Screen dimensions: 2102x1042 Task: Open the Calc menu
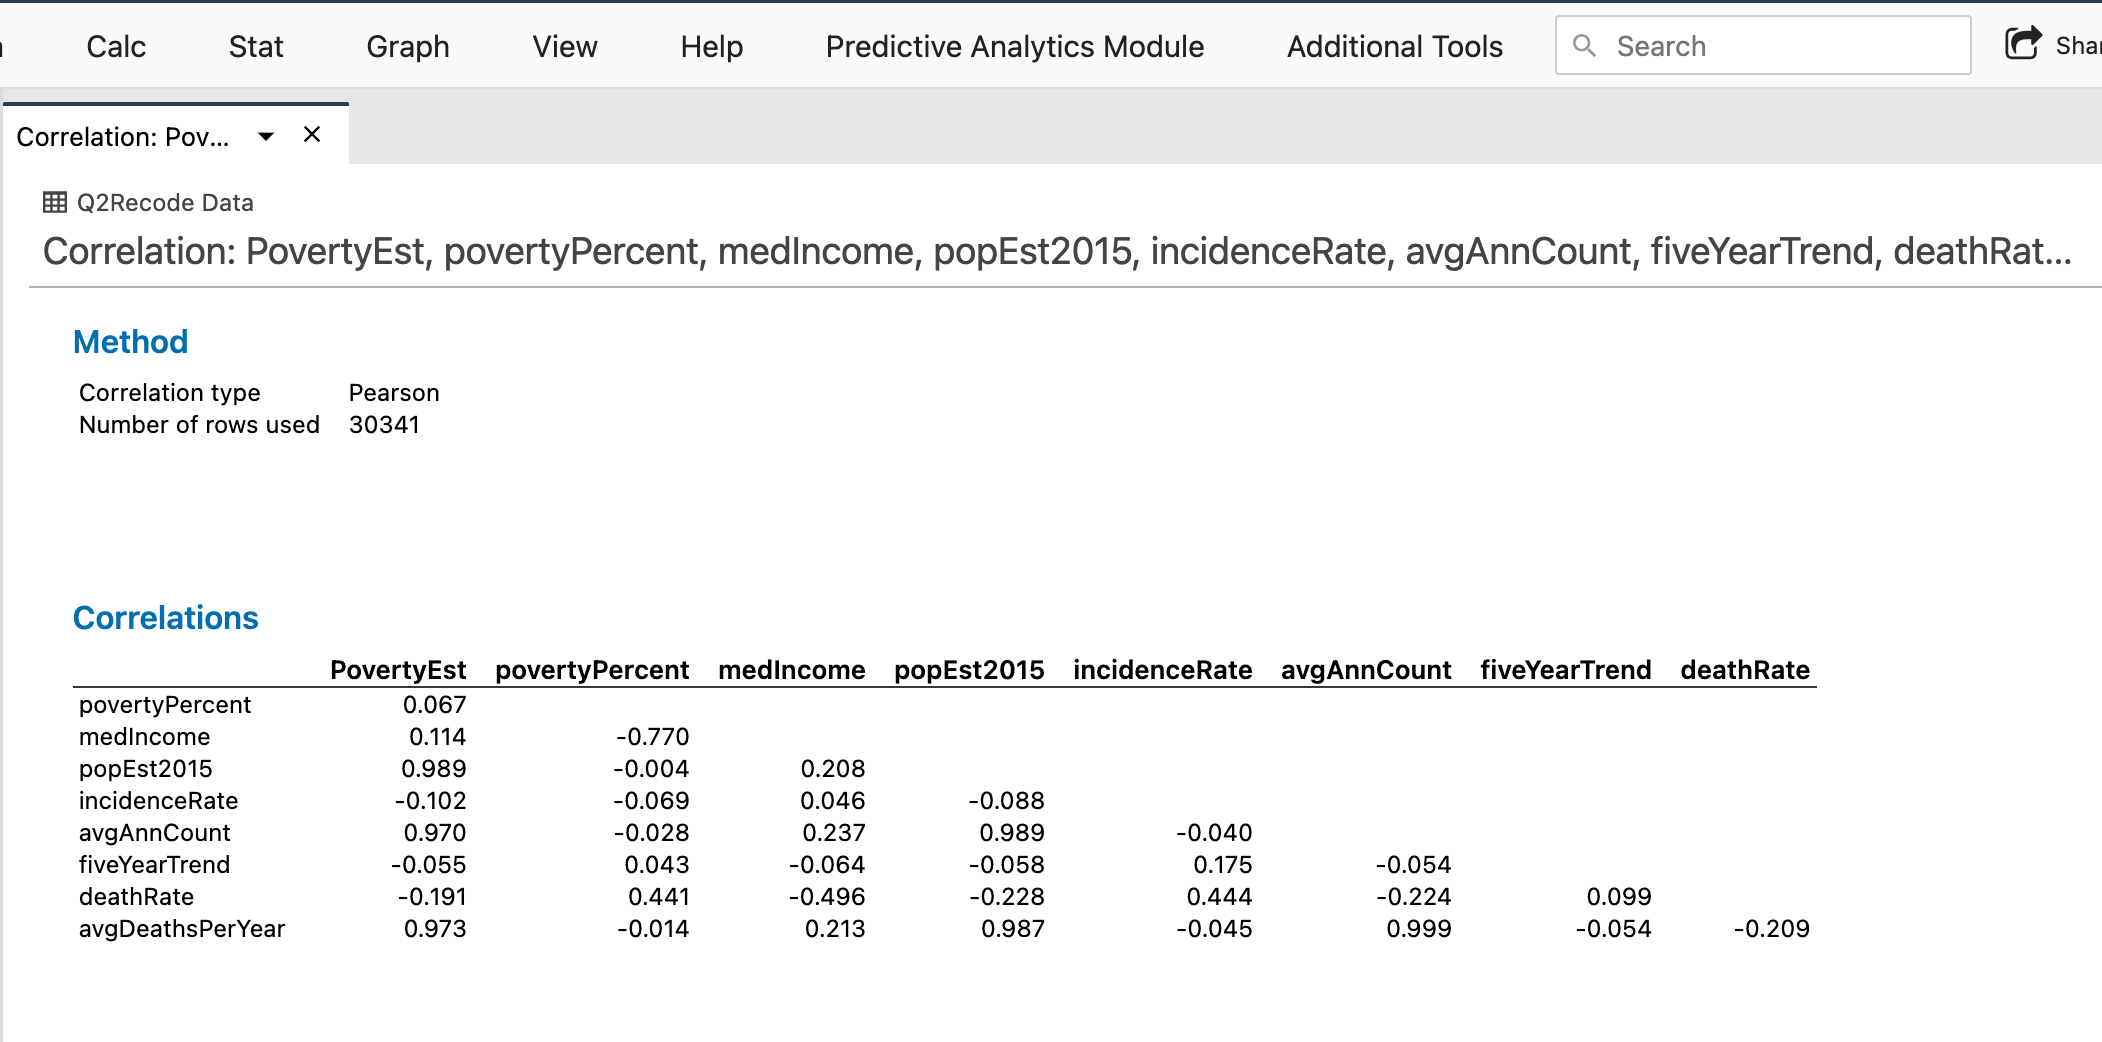[116, 46]
